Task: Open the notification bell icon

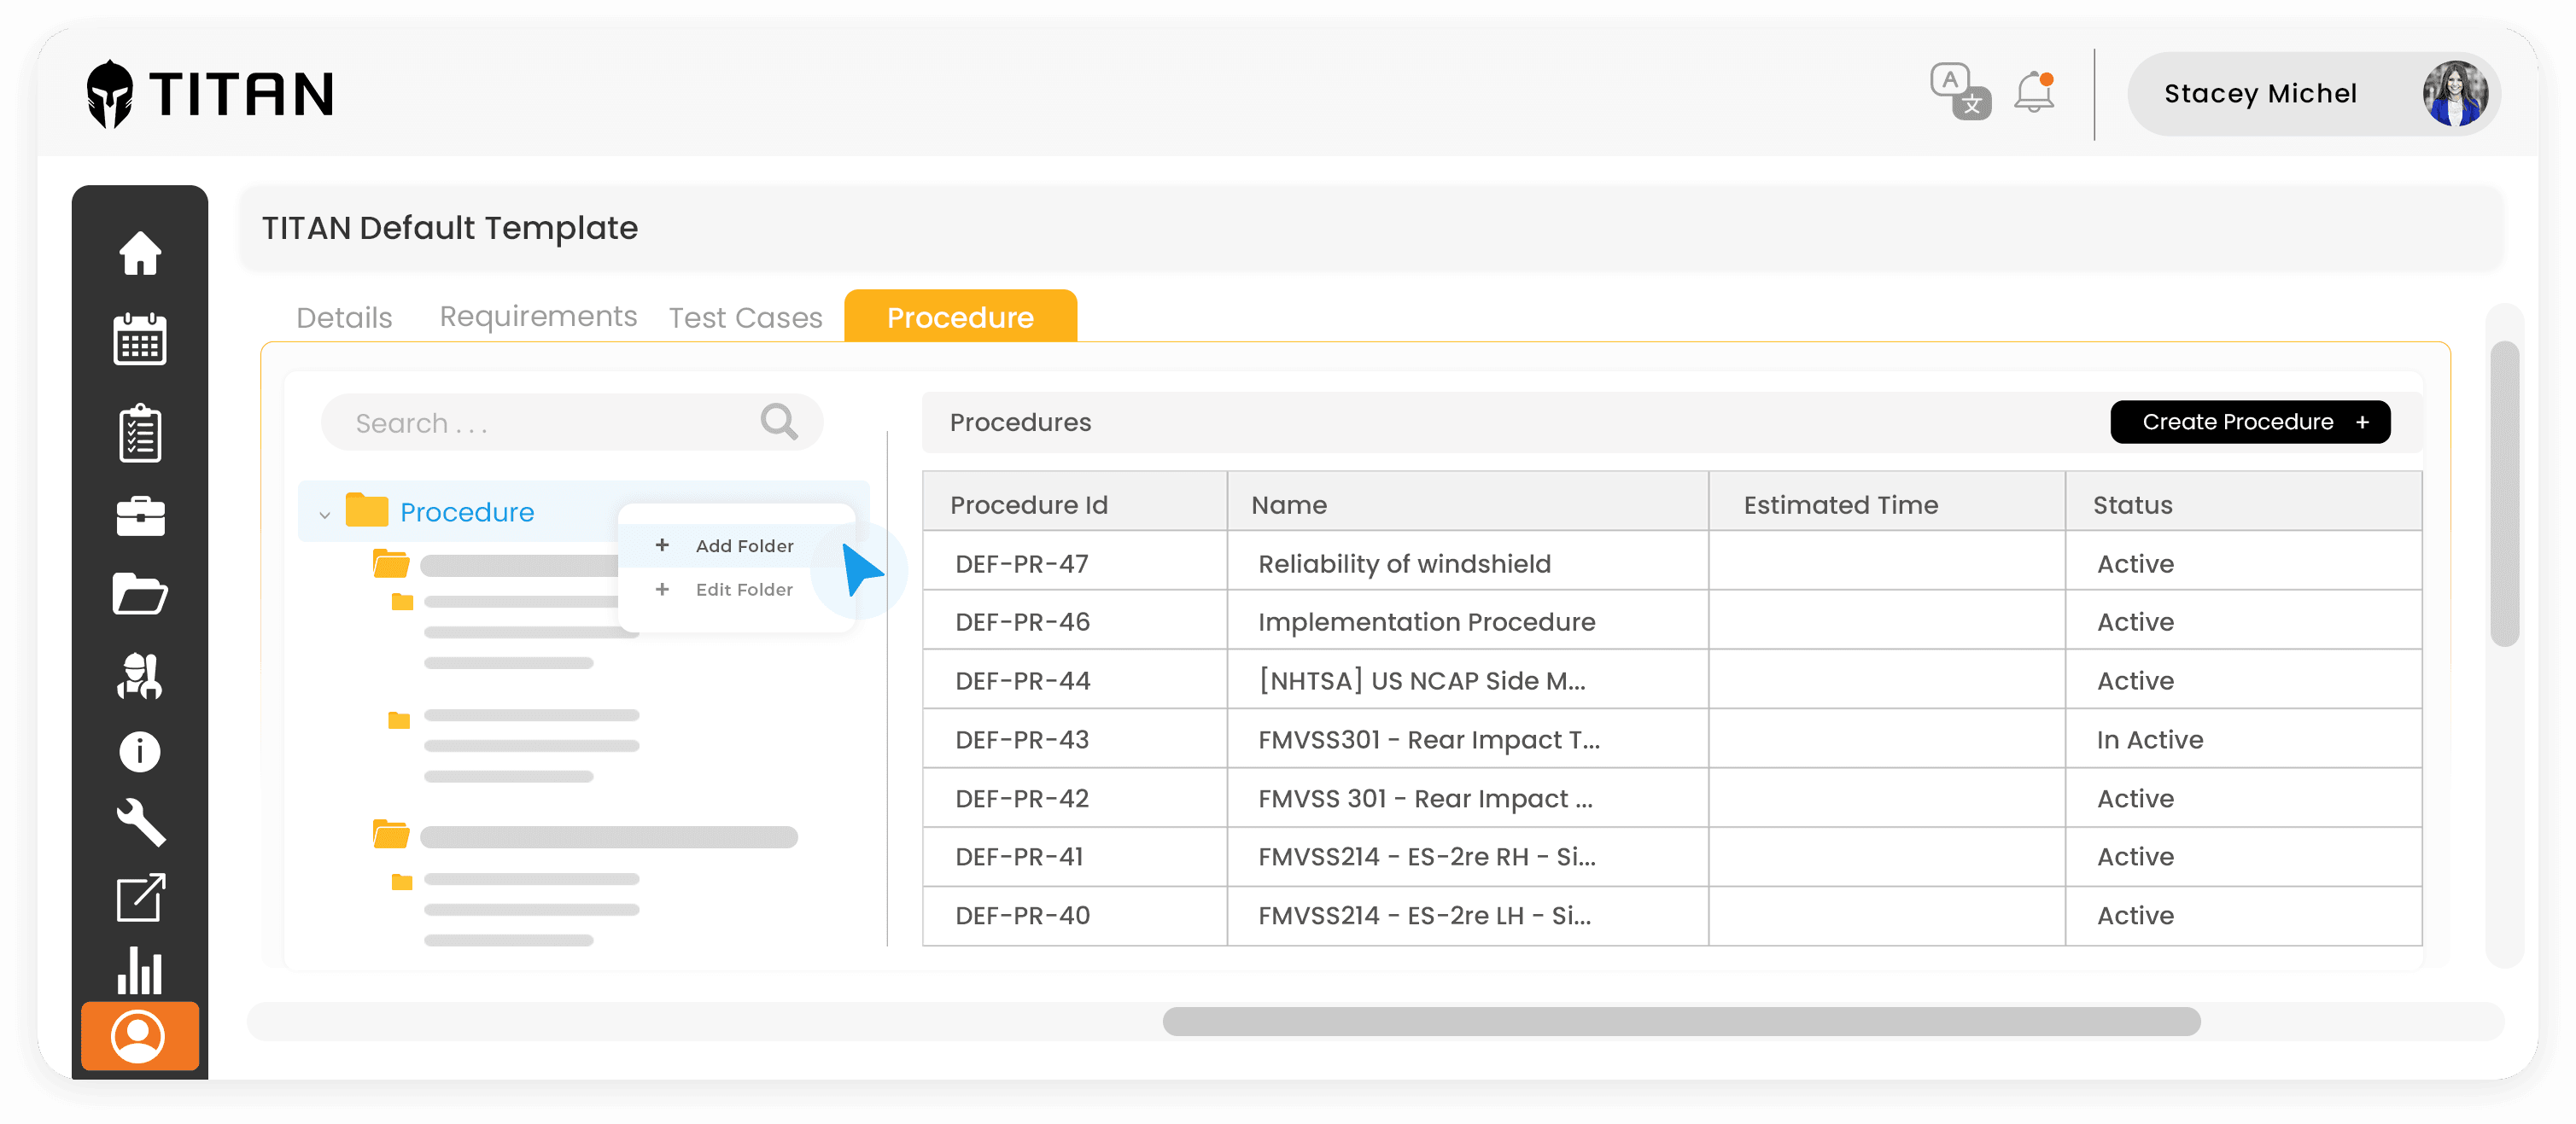Action: click(2034, 93)
